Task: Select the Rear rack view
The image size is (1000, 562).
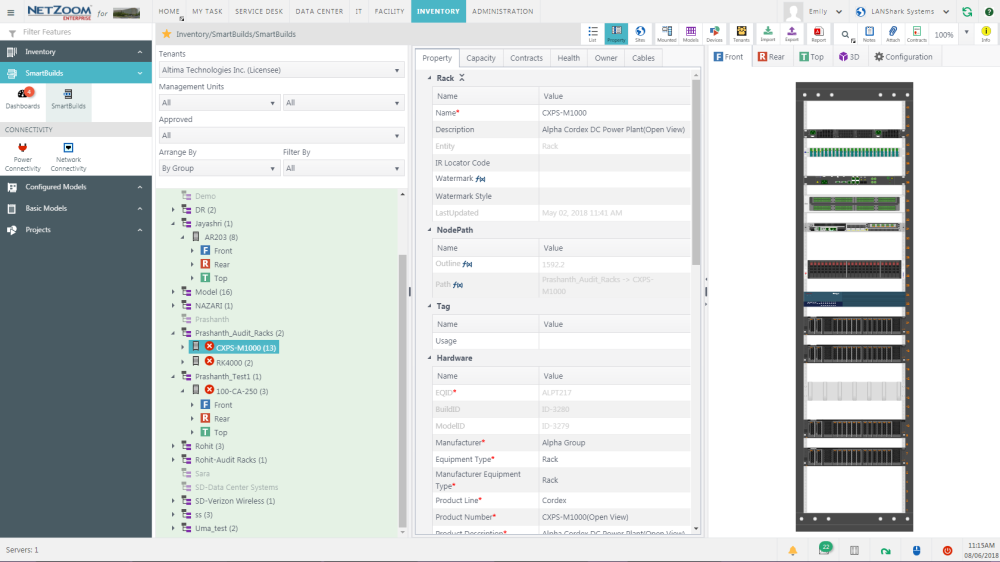Action: pyautogui.click(x=771, y=57)
